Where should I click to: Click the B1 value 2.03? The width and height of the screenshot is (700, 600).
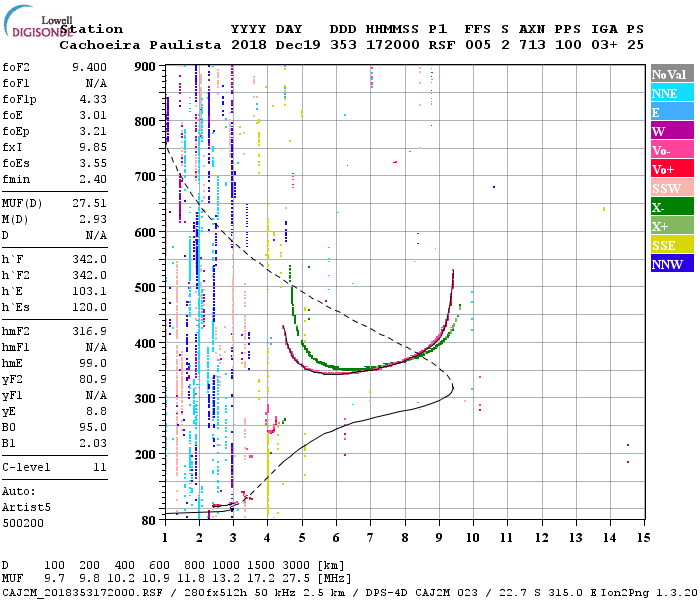click(93, 444)
